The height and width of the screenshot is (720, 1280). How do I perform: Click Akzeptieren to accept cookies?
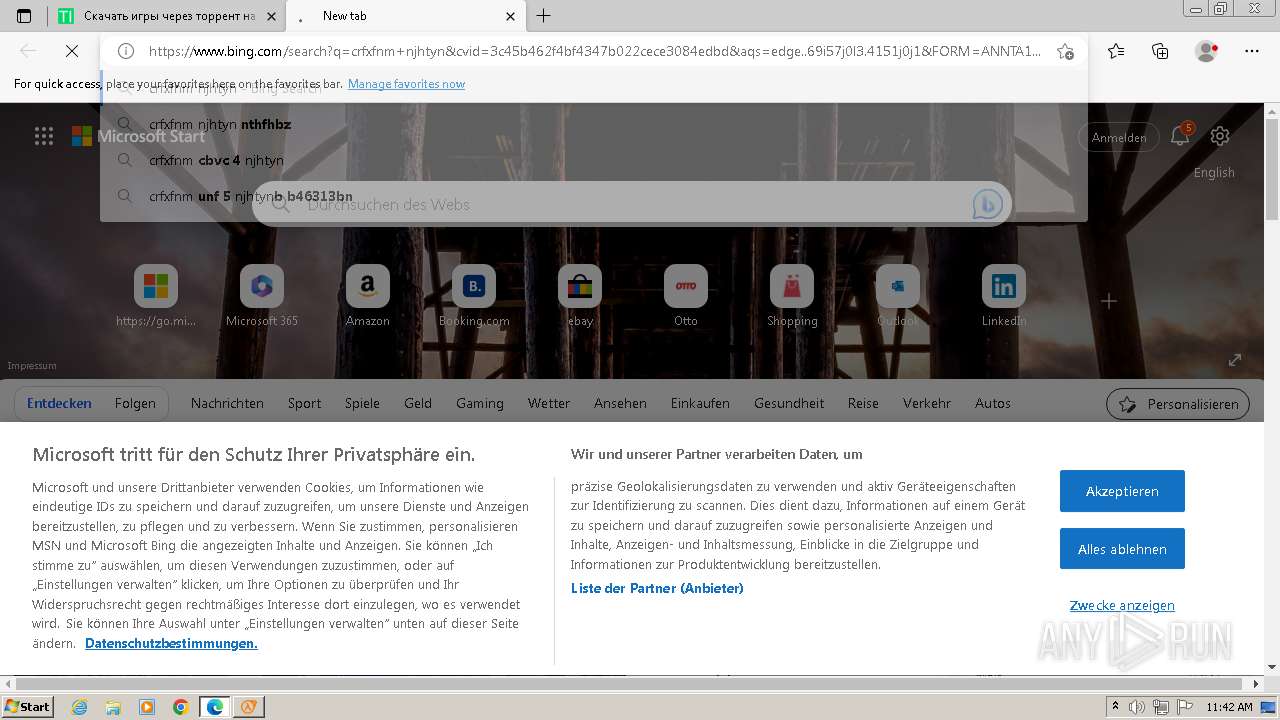pyautogui.click(x=1122, y=491)
